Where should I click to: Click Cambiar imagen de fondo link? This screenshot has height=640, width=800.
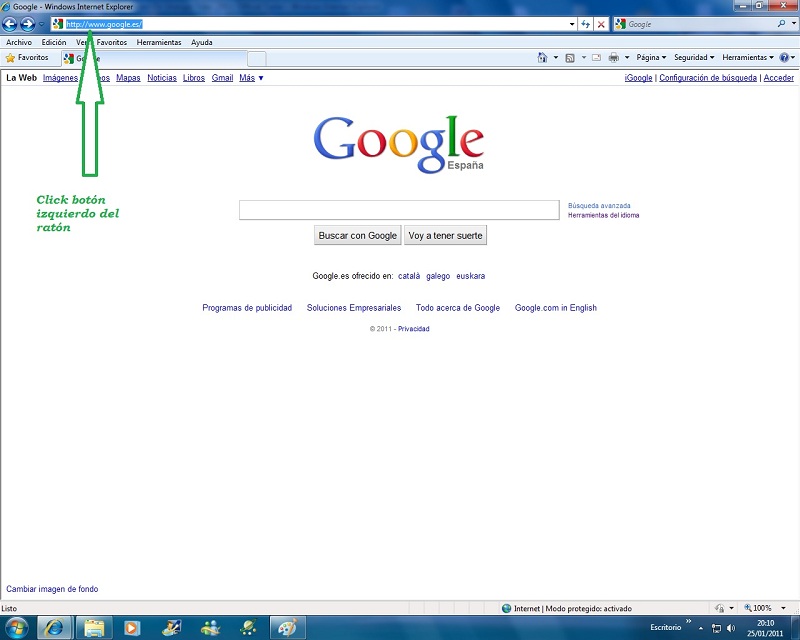tap(52, 589)
